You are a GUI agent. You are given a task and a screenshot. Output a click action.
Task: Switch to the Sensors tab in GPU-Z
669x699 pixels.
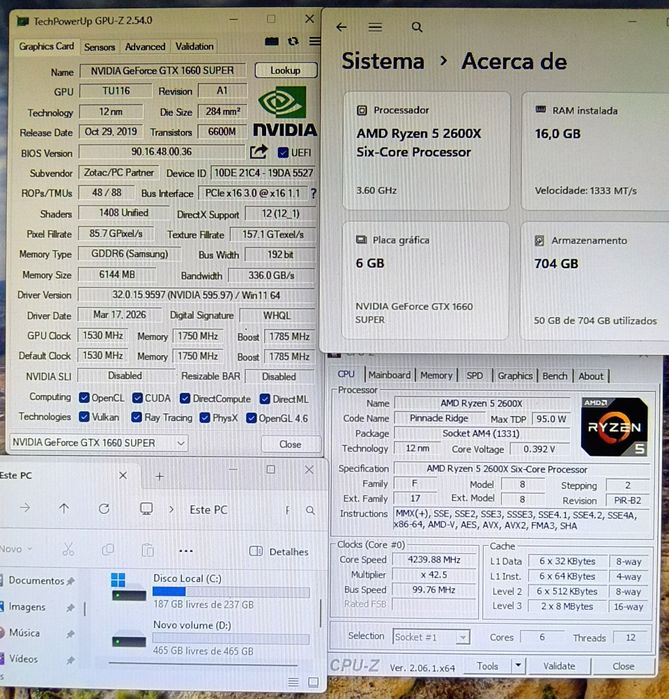pyautogui.click(x=99, y=47)
